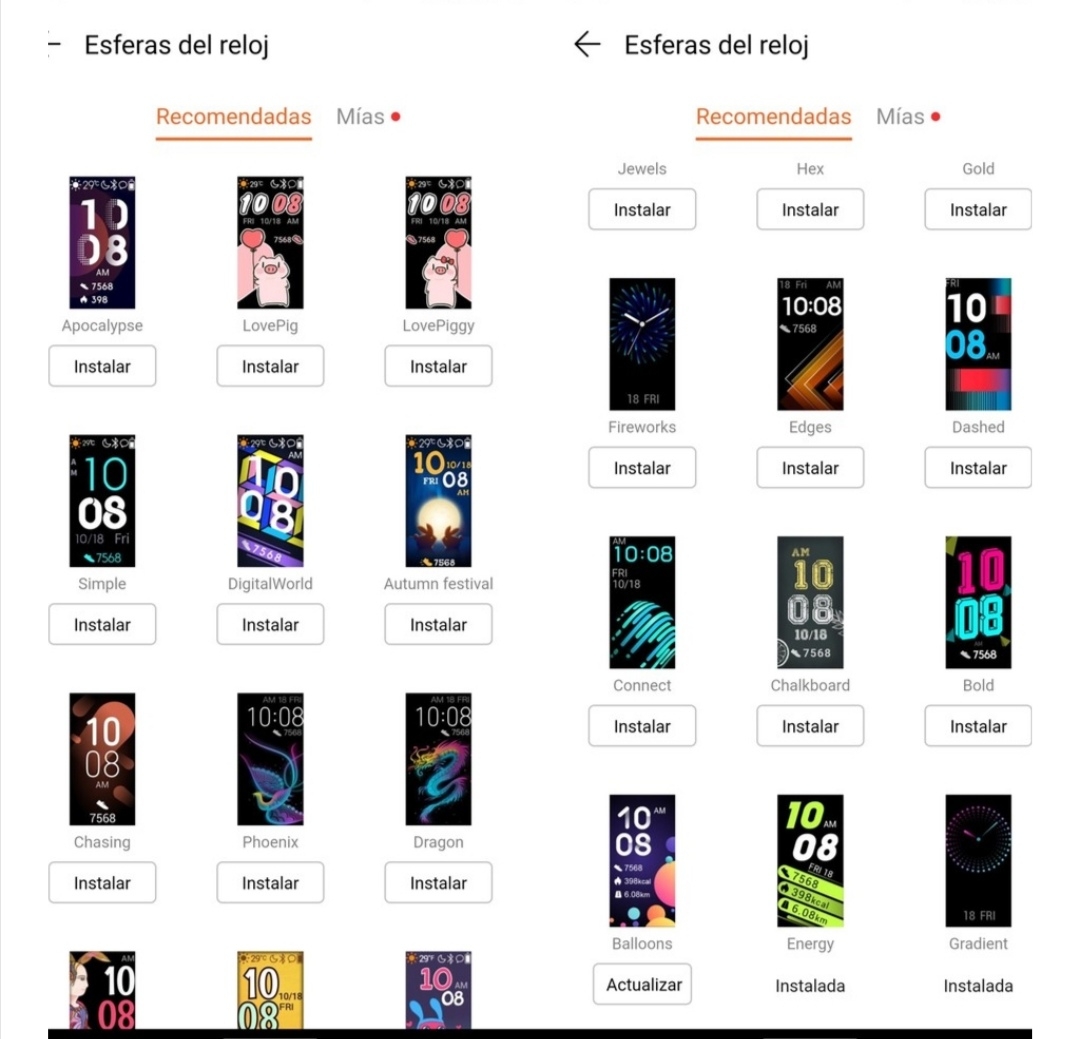Select the LovePig watch face thumbnail

click(270, 243)
